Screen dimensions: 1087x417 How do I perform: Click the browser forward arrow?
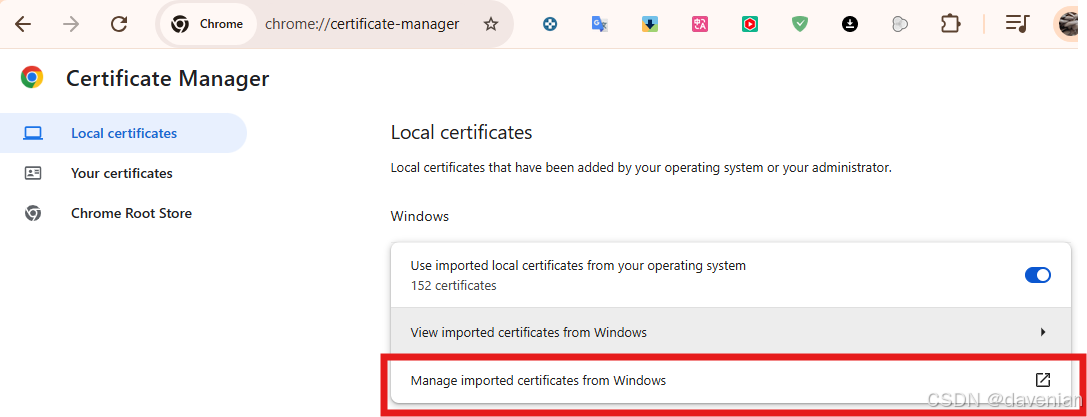[x=71, y=25]
